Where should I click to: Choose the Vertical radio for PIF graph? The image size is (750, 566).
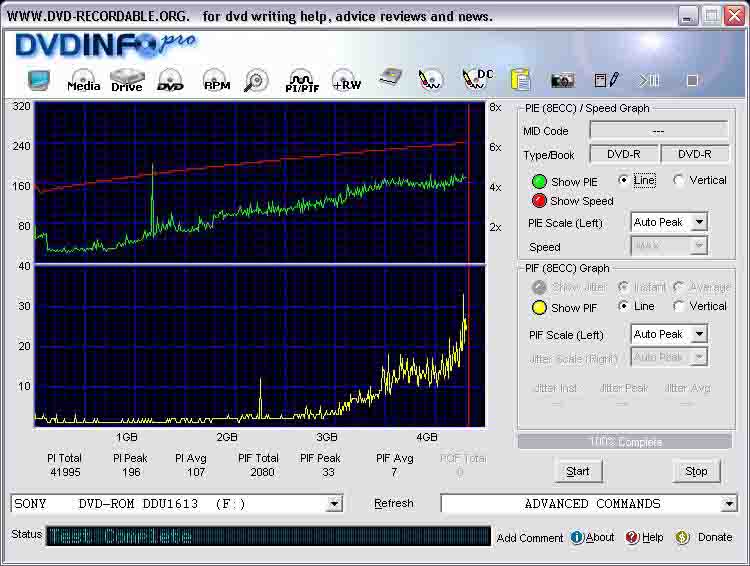[x=680, y=307]
